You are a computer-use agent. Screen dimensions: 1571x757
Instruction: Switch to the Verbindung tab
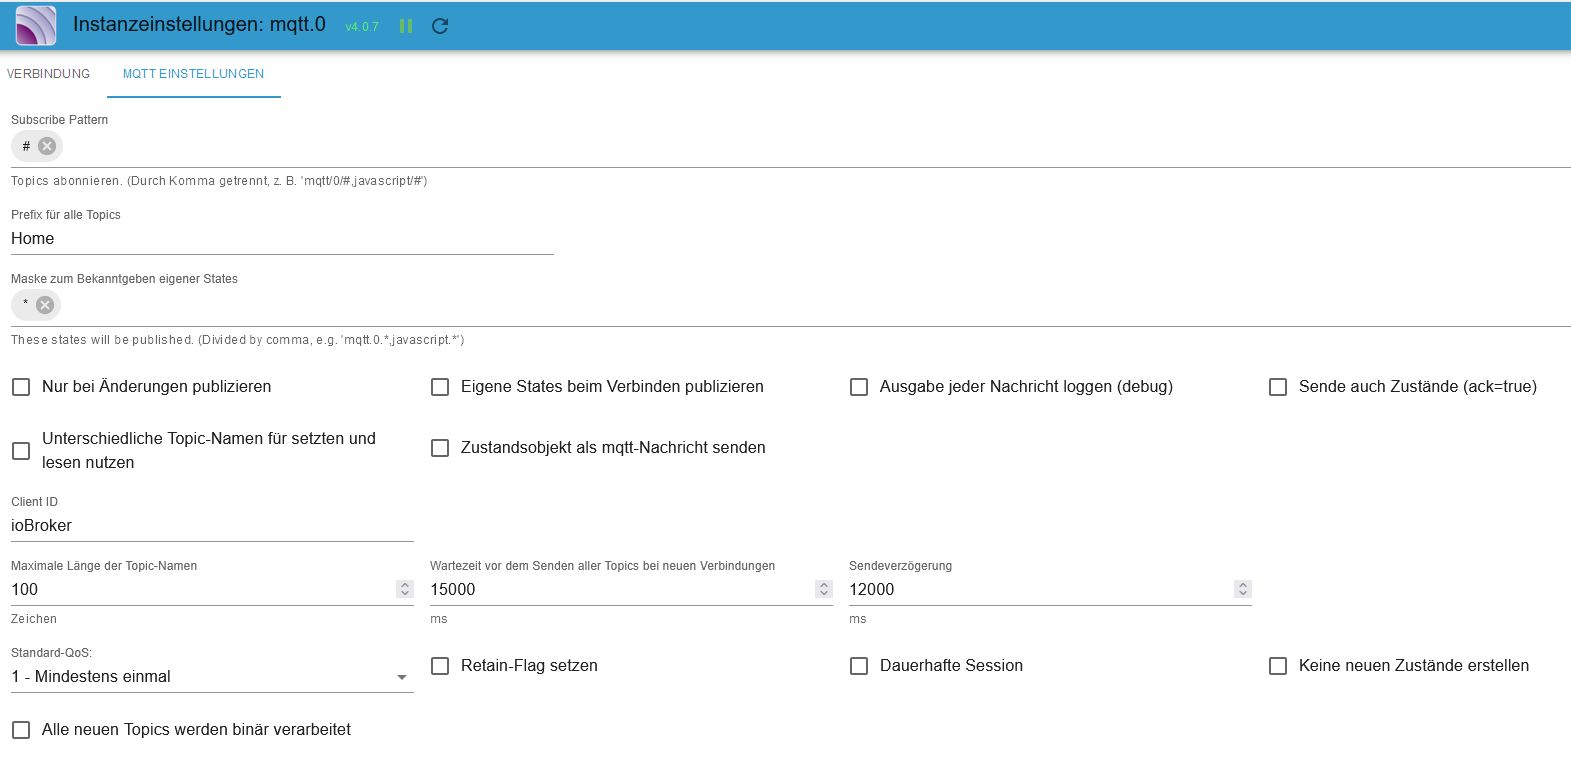[48, 74]
